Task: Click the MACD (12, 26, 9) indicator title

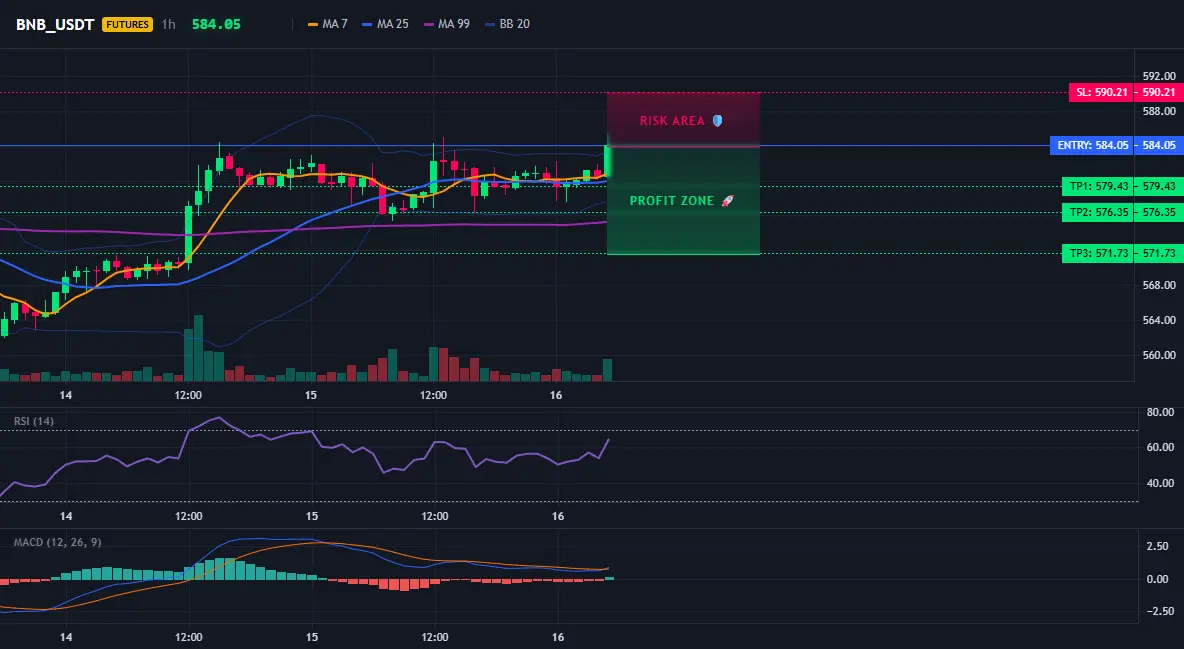Action: point(57,542)
